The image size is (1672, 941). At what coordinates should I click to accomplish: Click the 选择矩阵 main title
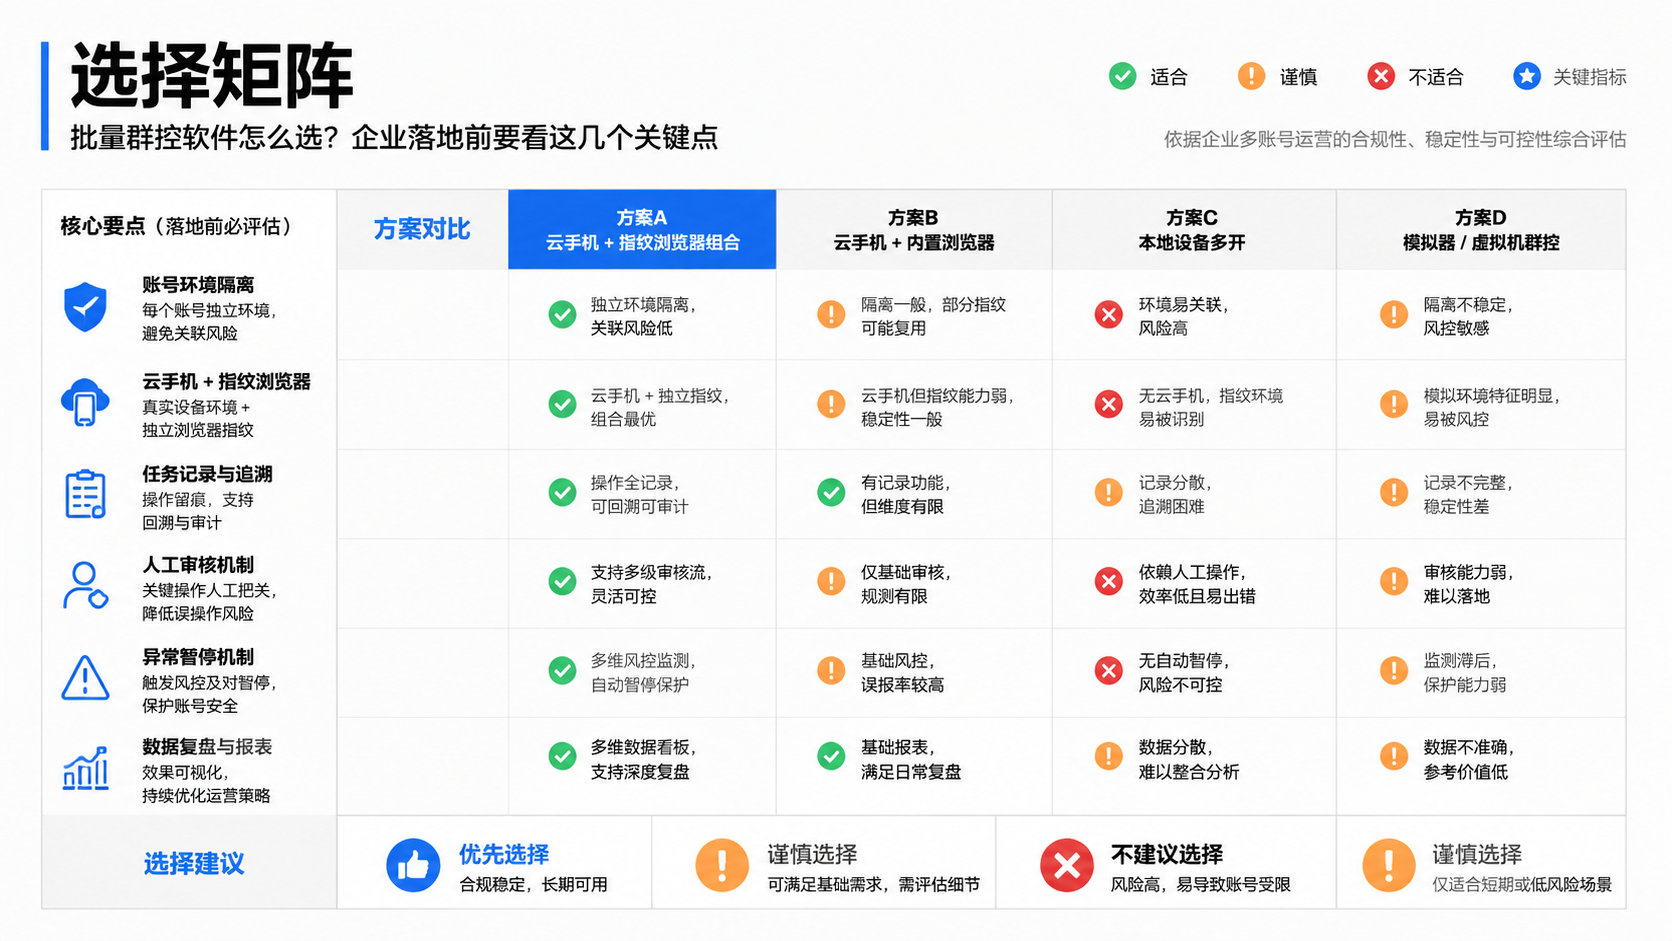pos(211,76)
